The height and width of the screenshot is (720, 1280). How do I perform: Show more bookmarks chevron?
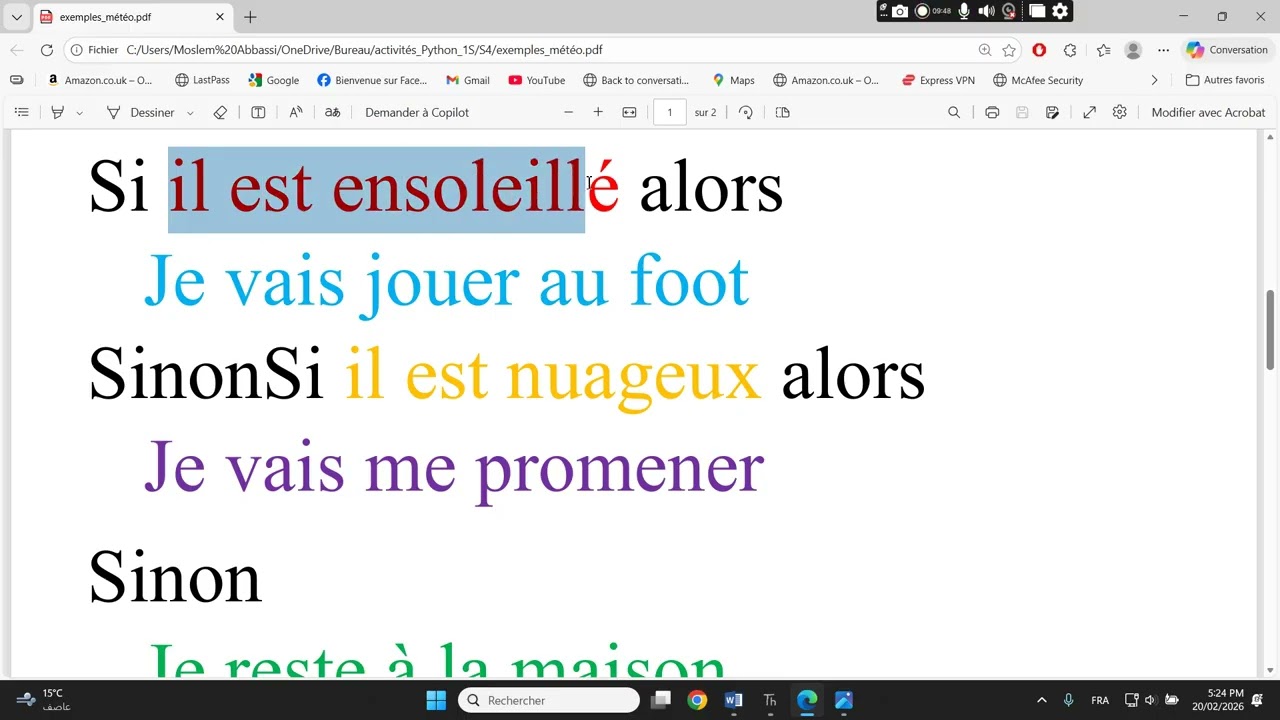[1154, 80]
